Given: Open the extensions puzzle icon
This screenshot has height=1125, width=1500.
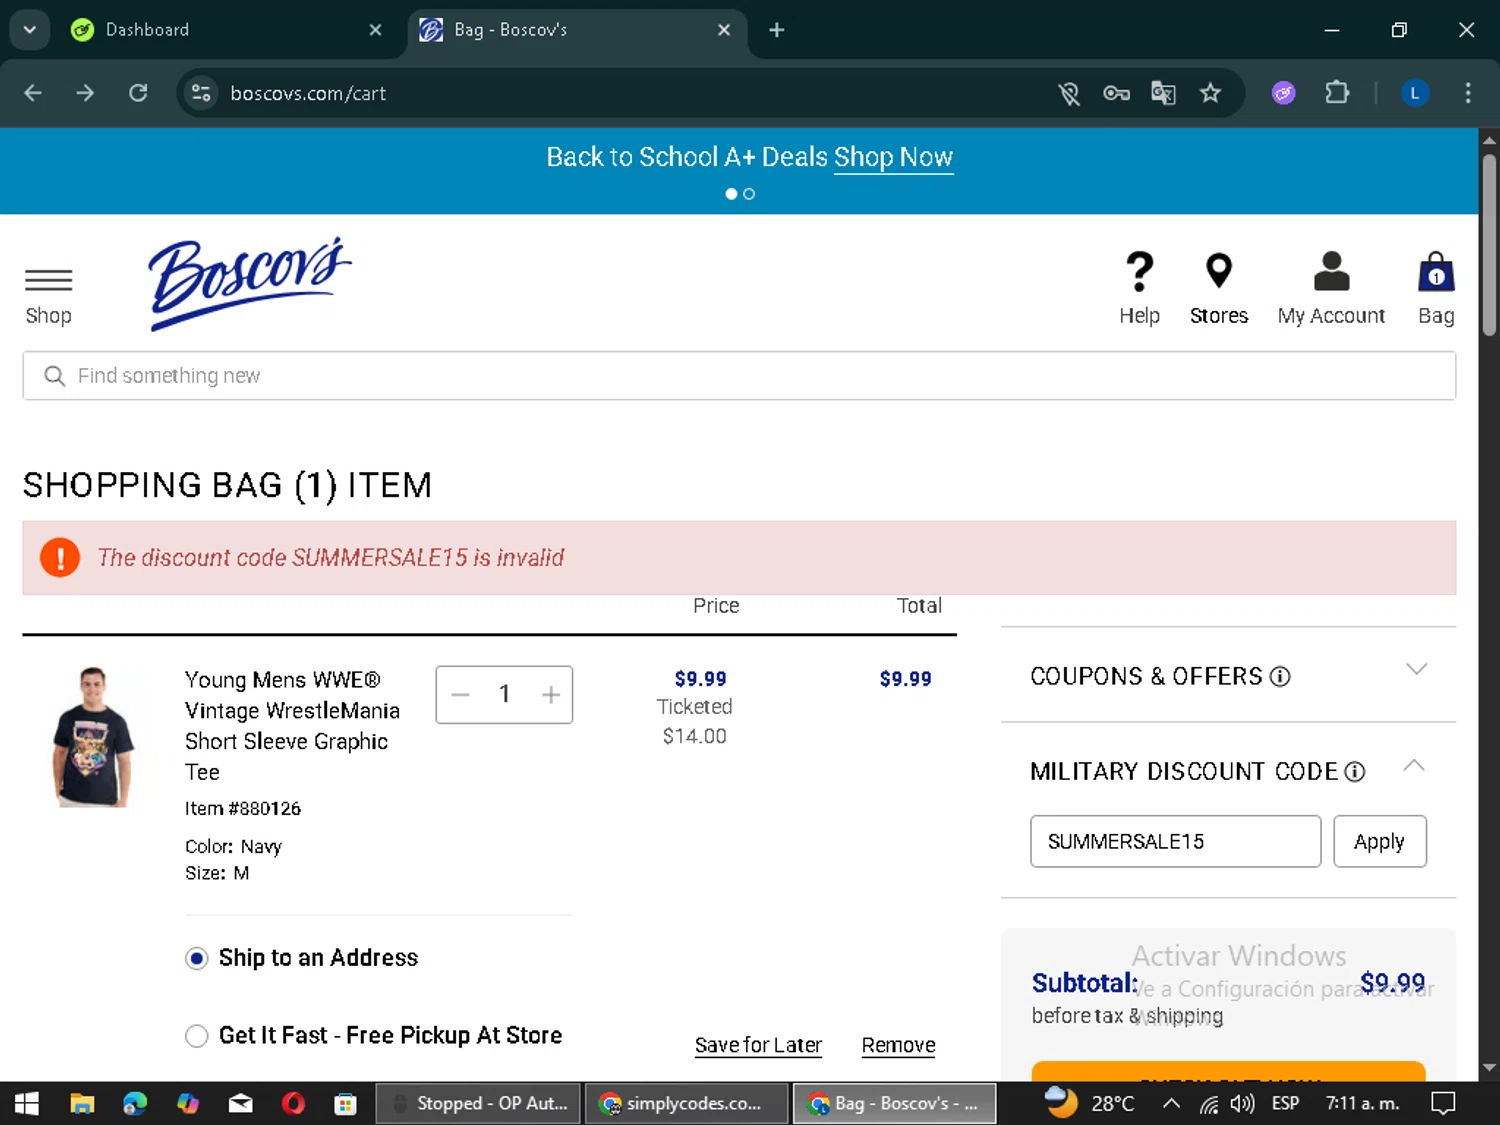Looking at the screenshot, I should coord(1337,93).
